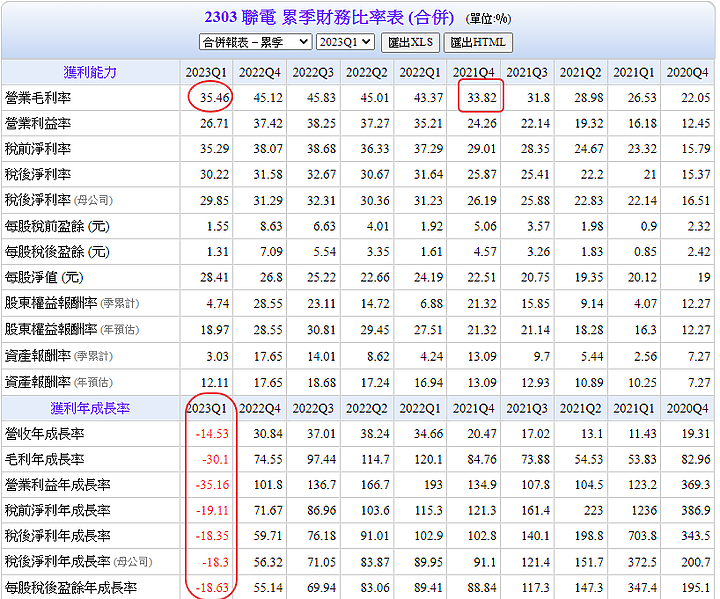Click the 匯出HTML export button
720x599 pixels.
click(478, 42)
